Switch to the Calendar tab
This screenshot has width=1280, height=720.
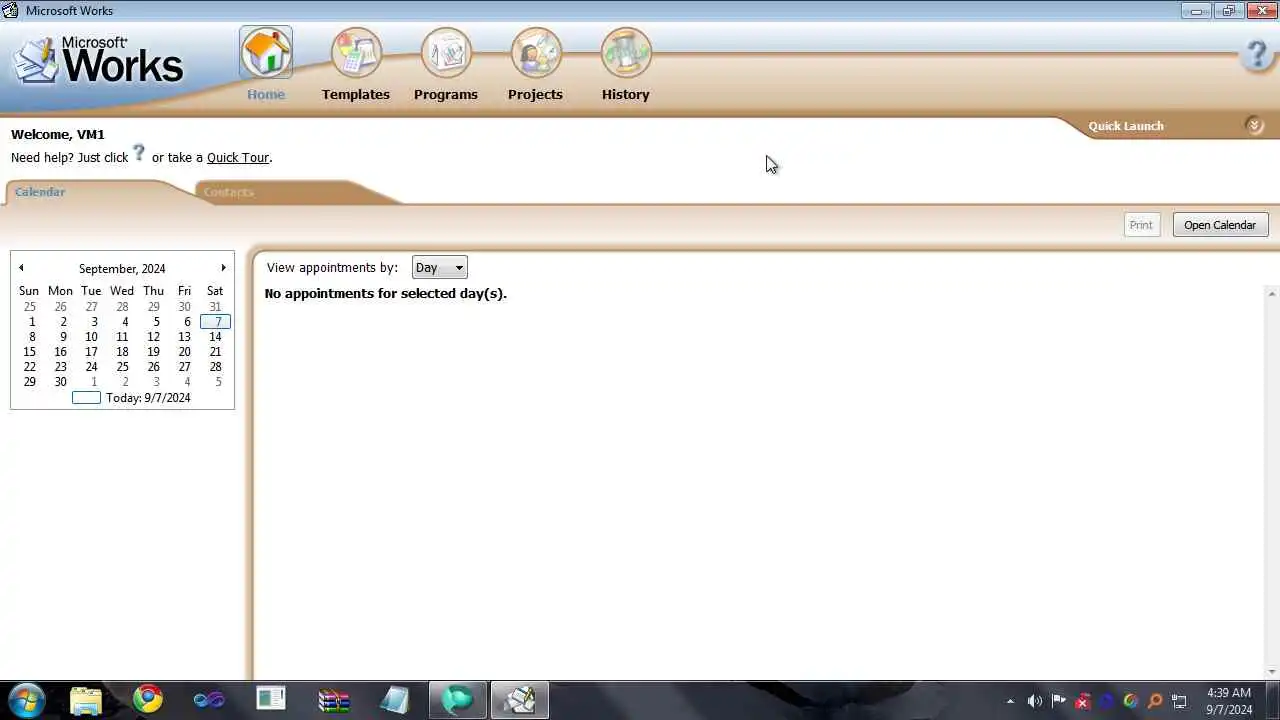(x=40, y=192)
